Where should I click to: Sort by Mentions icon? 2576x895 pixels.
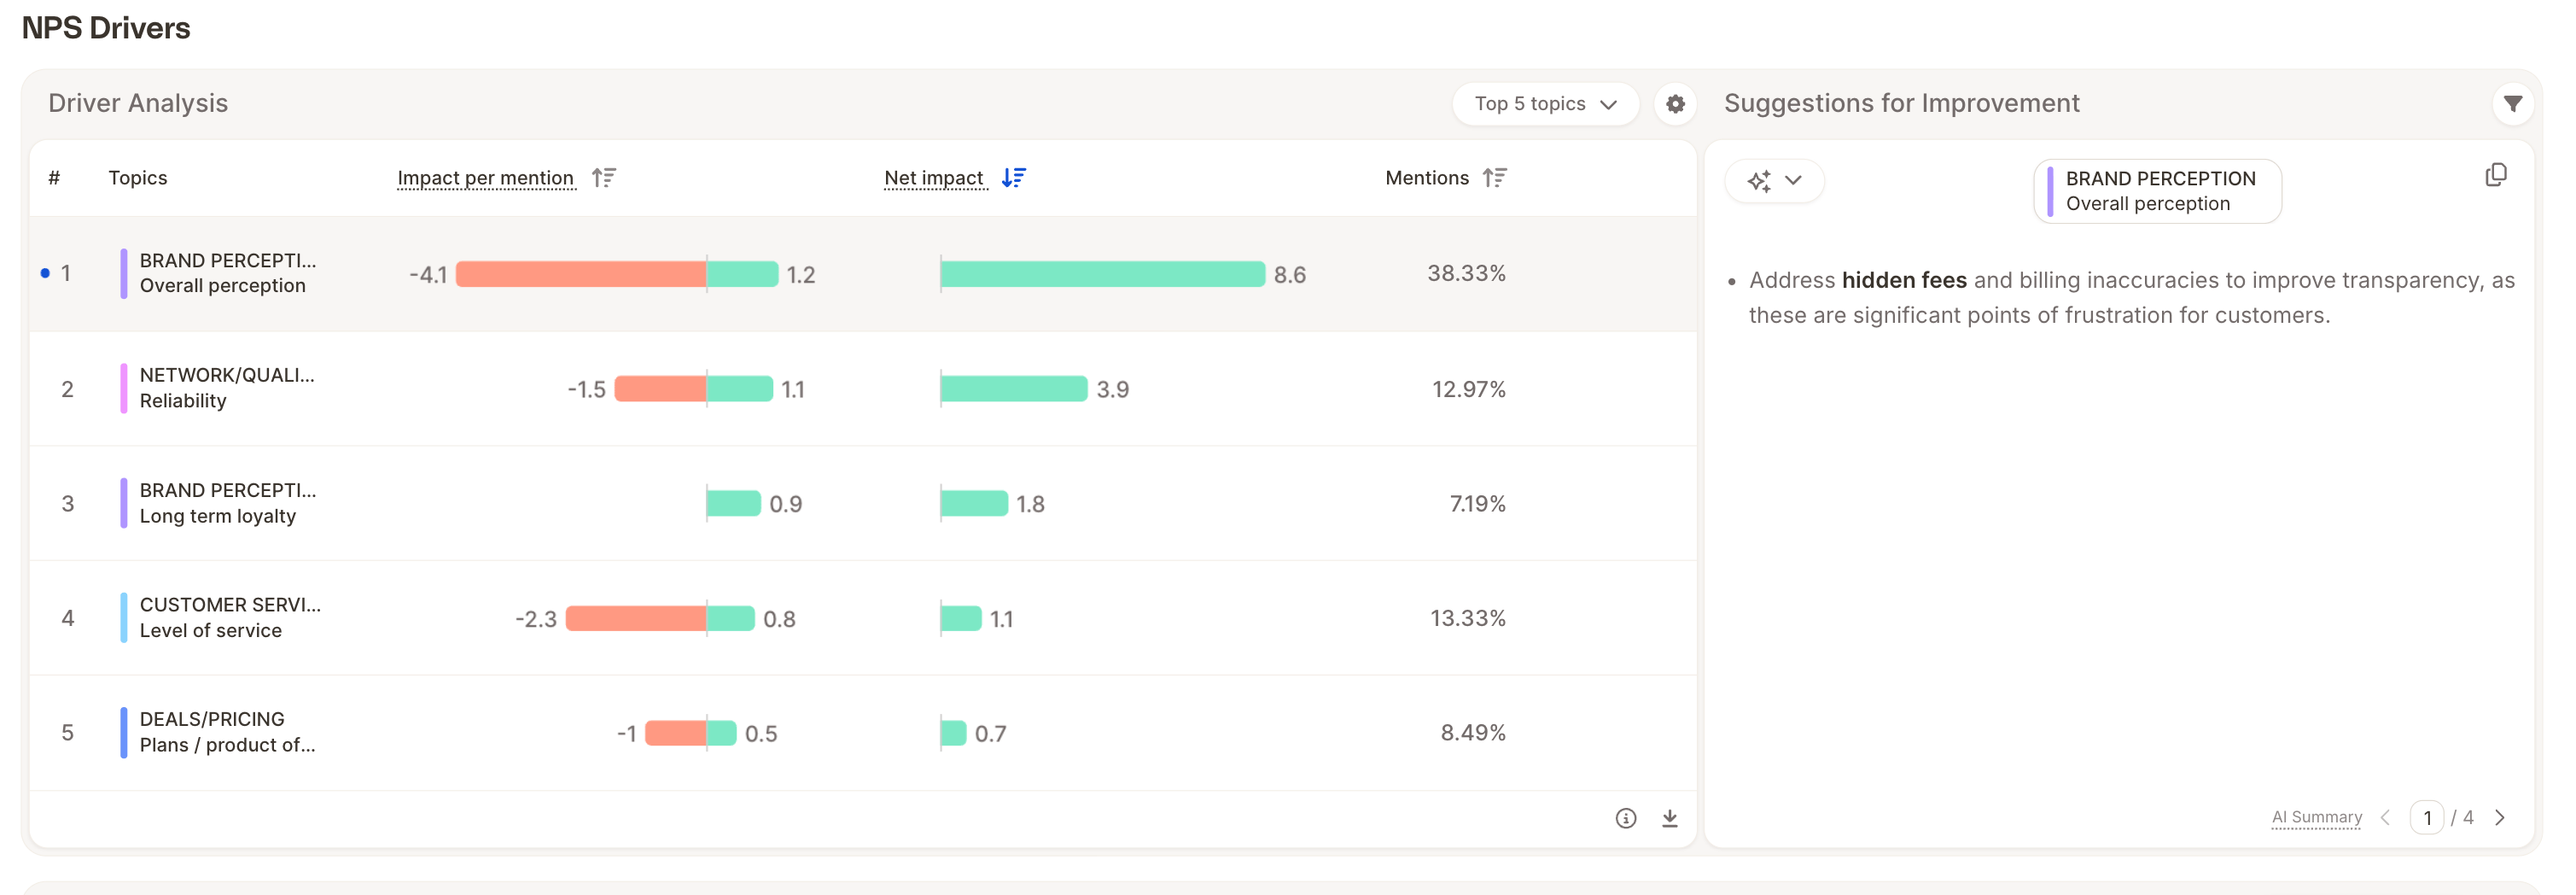1494,178
